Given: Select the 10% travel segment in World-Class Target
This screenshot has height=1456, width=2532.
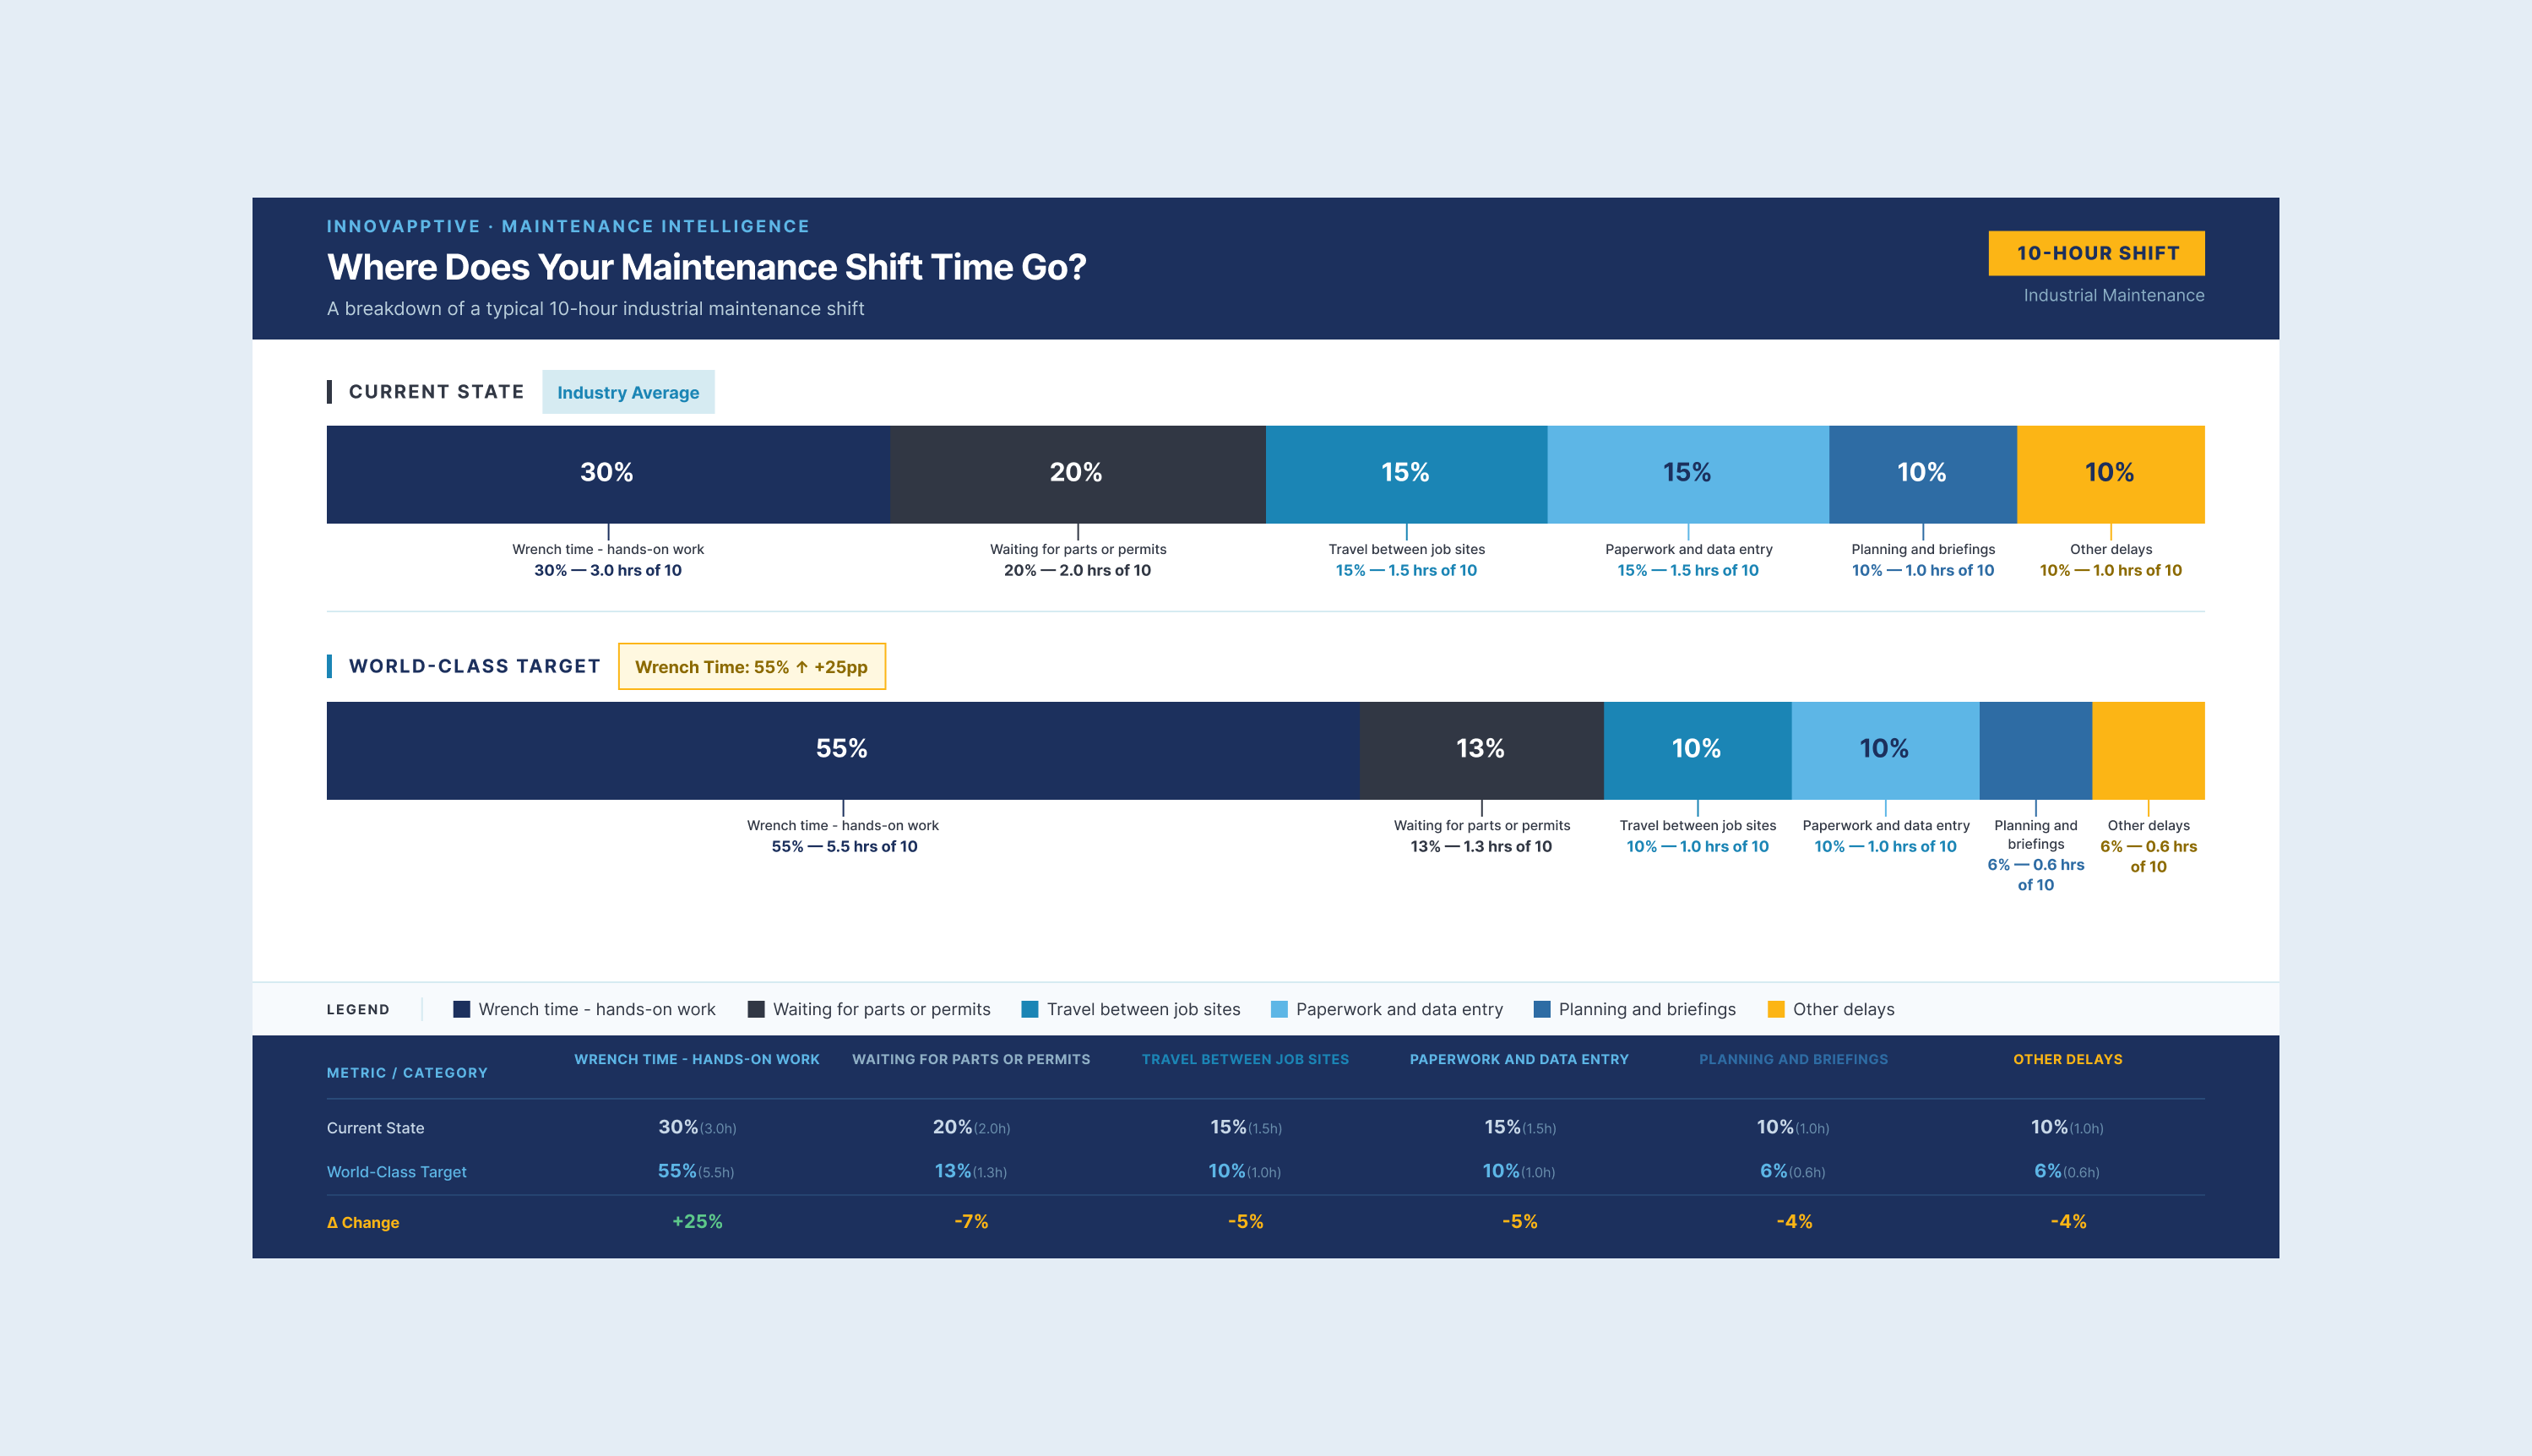Looking at the screenshot, I should click(x=1697, y=750).
